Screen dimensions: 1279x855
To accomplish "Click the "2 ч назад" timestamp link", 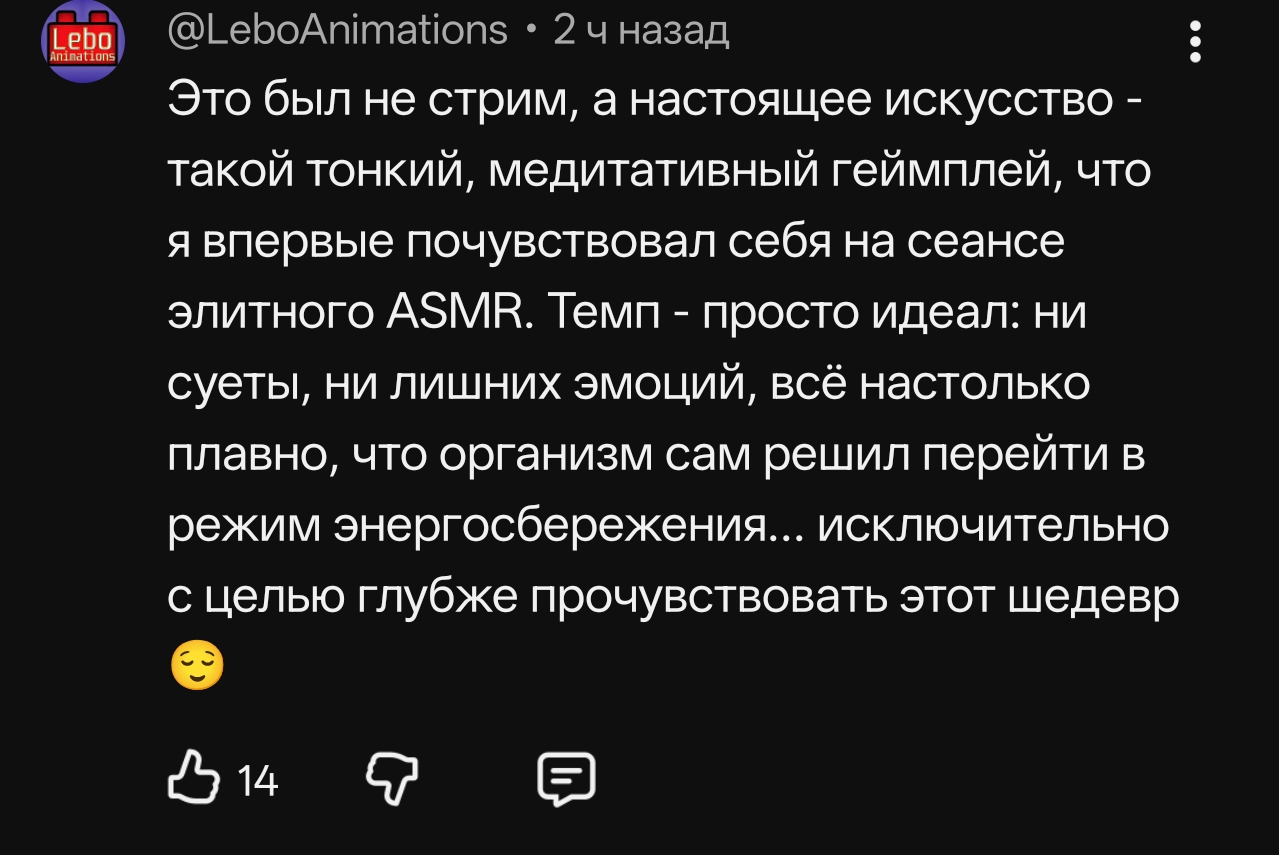I will coord(641,31).
